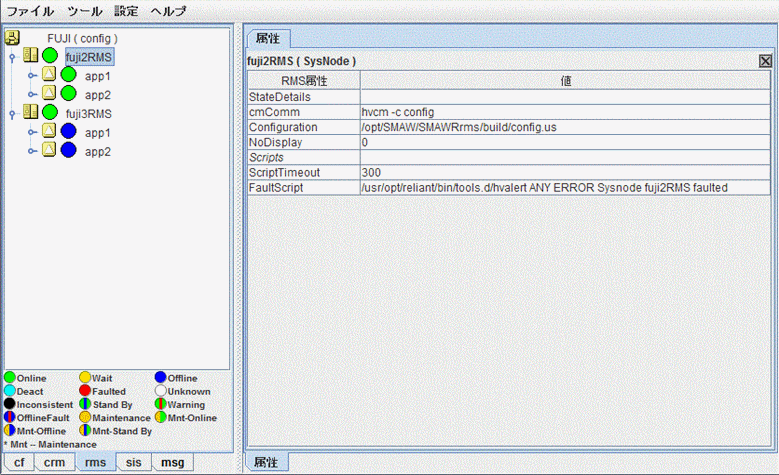Collapse the fuji2RMS tree node

click(x=12, y=58)
